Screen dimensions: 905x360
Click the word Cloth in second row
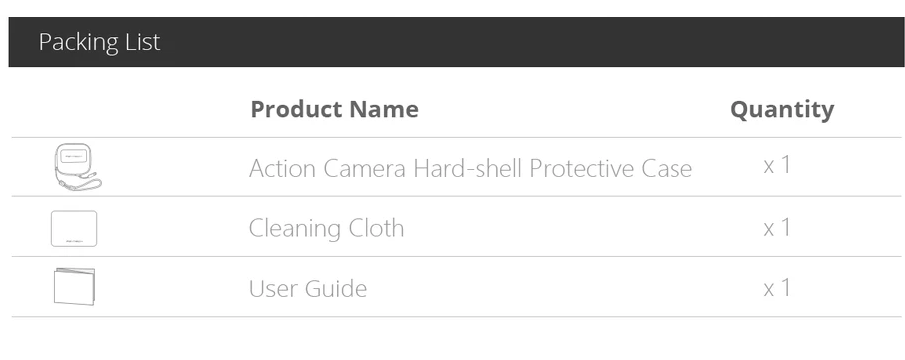pos(376,228)
